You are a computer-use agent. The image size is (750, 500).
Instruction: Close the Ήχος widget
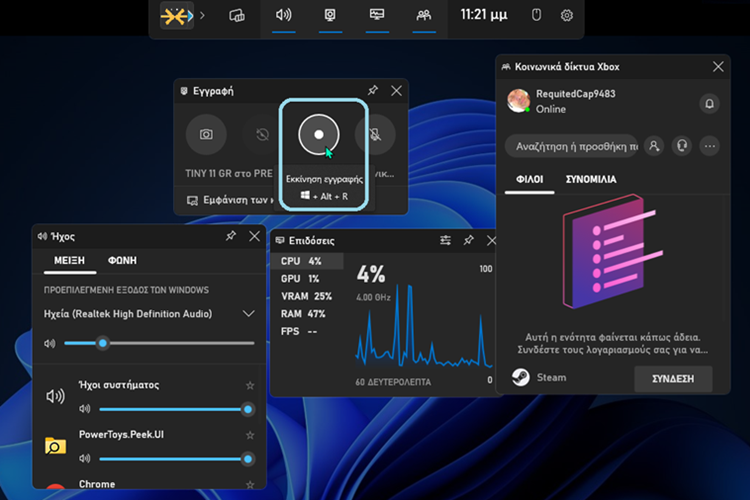point(254,236)
